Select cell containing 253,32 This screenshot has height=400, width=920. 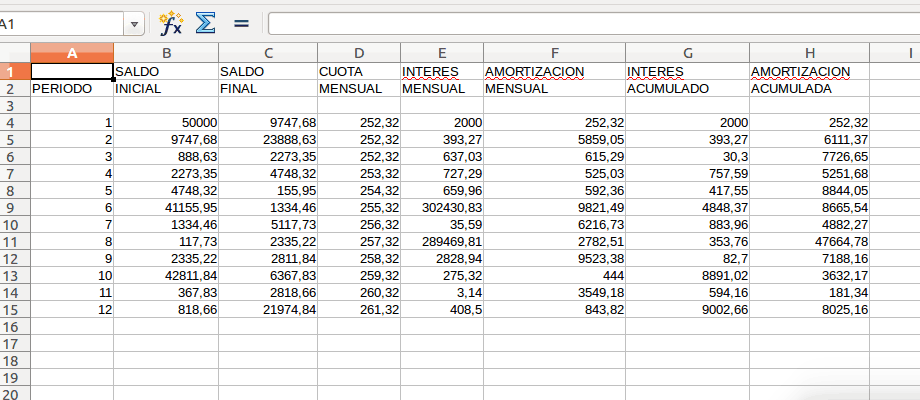click(x=359, y=174)
